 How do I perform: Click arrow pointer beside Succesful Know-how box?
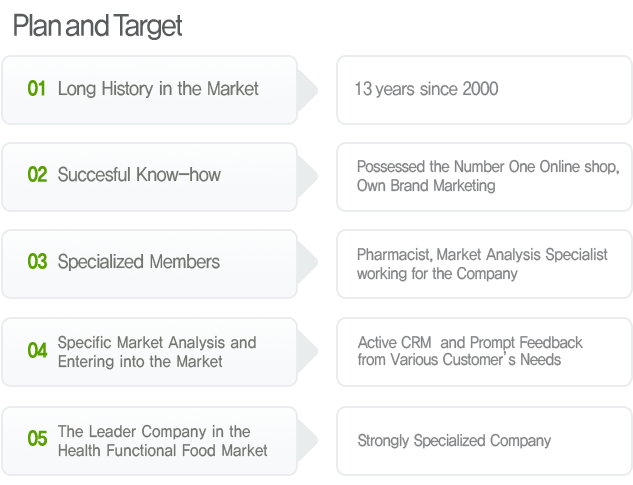tap(307, 177)
